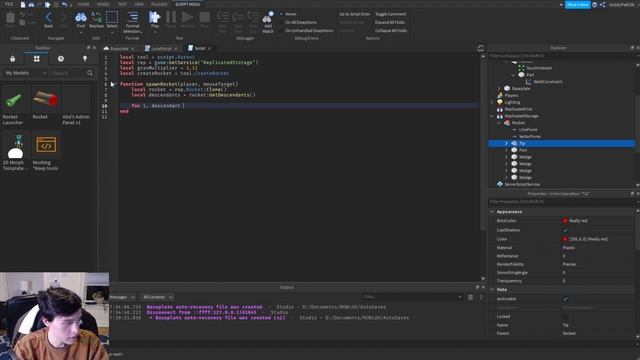This screenshot has width=640, height=360.
Task: Click the Material property value Plastic
Action: pyautogui.click(x=569, y=248)
